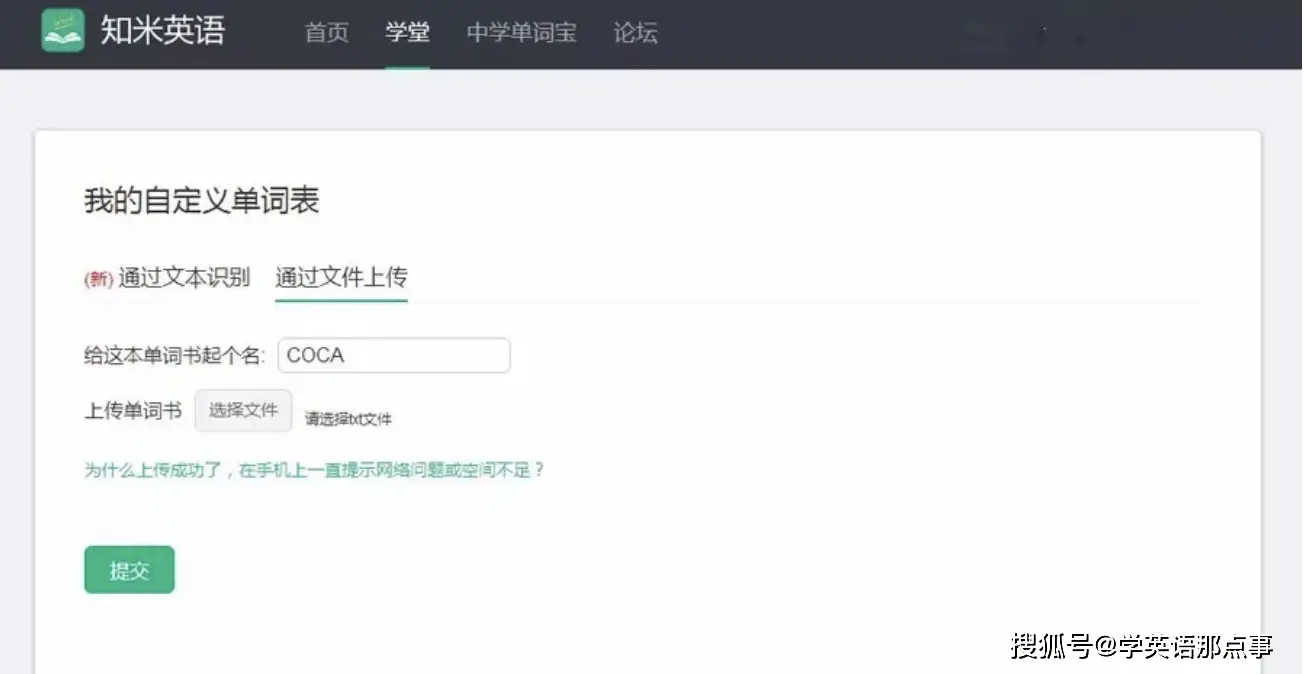Click the 我的自定义单词表 page heading
The width and height of the screenshot is (1304, 674).
coord(201,199)
